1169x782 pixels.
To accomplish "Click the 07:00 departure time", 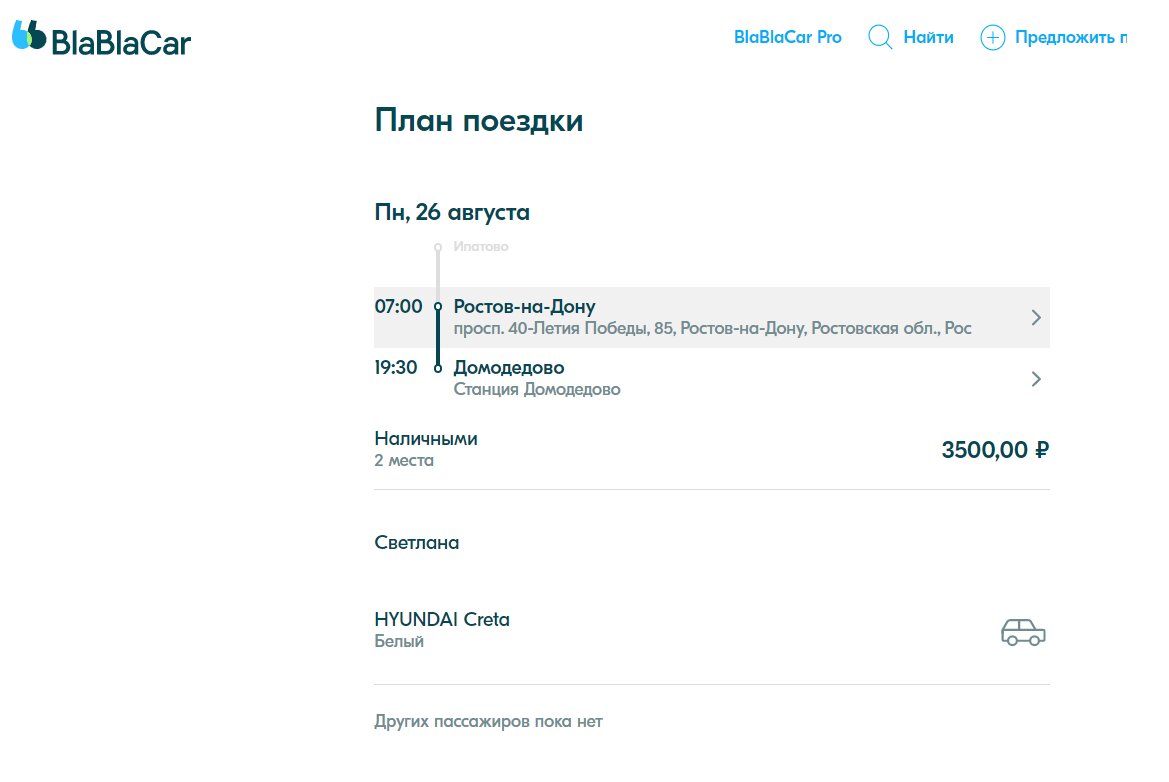I will [398, 306].
